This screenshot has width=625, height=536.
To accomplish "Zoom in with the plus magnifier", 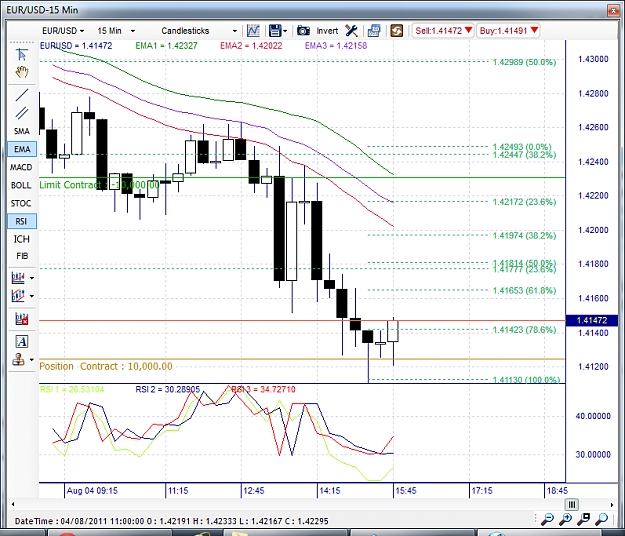I will pyautogui.click(x=566, y=519).
